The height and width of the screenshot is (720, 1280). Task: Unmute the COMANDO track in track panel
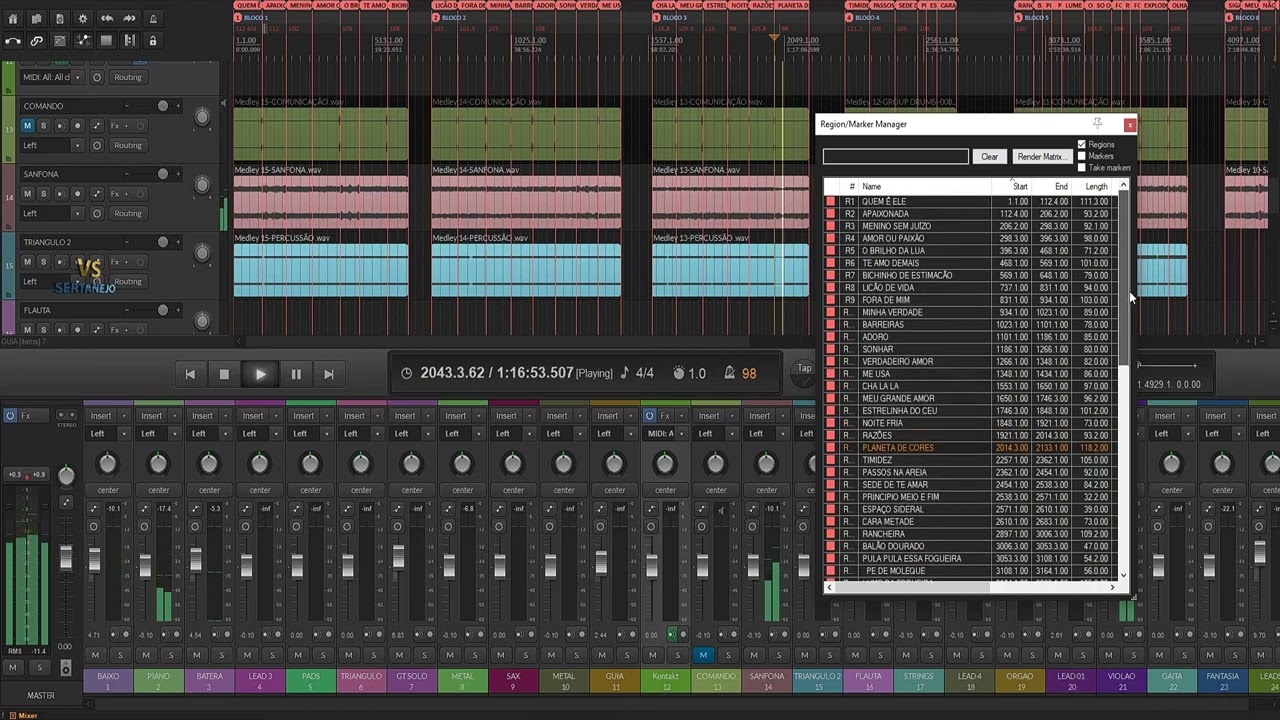[27, 126]
